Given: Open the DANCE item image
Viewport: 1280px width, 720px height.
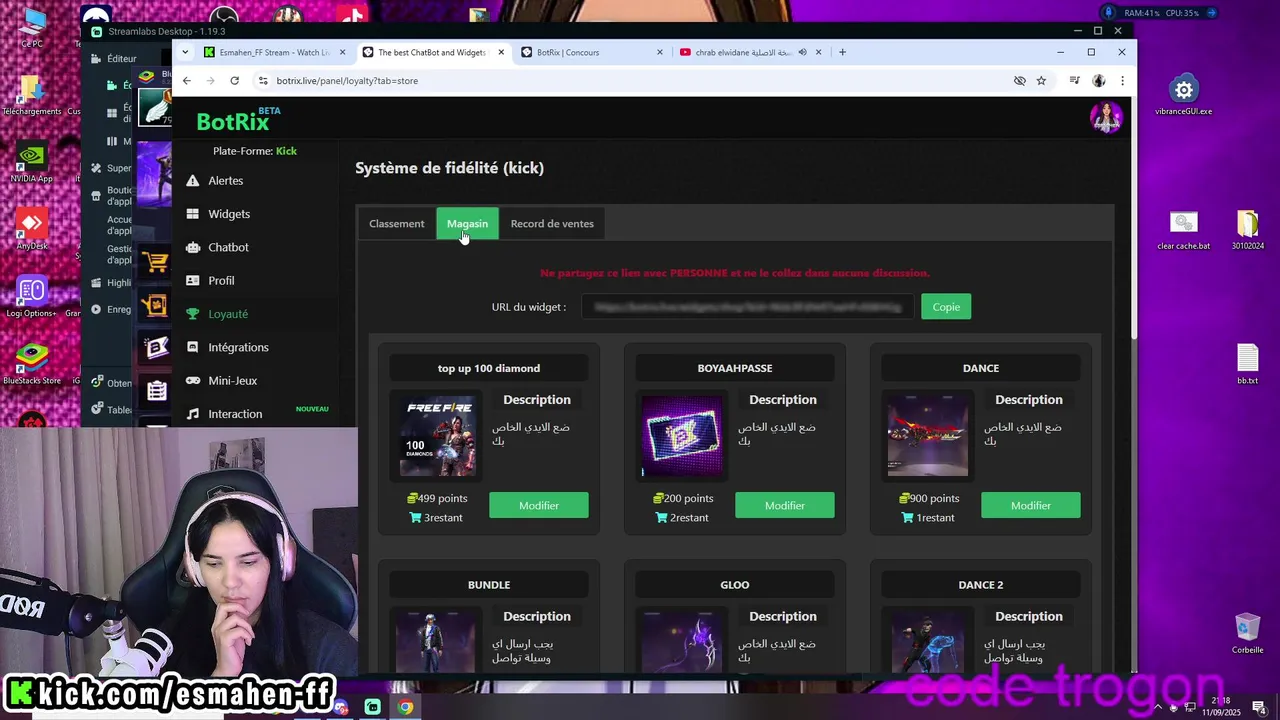Looking at the screenshot, I should tap(928, 436).
